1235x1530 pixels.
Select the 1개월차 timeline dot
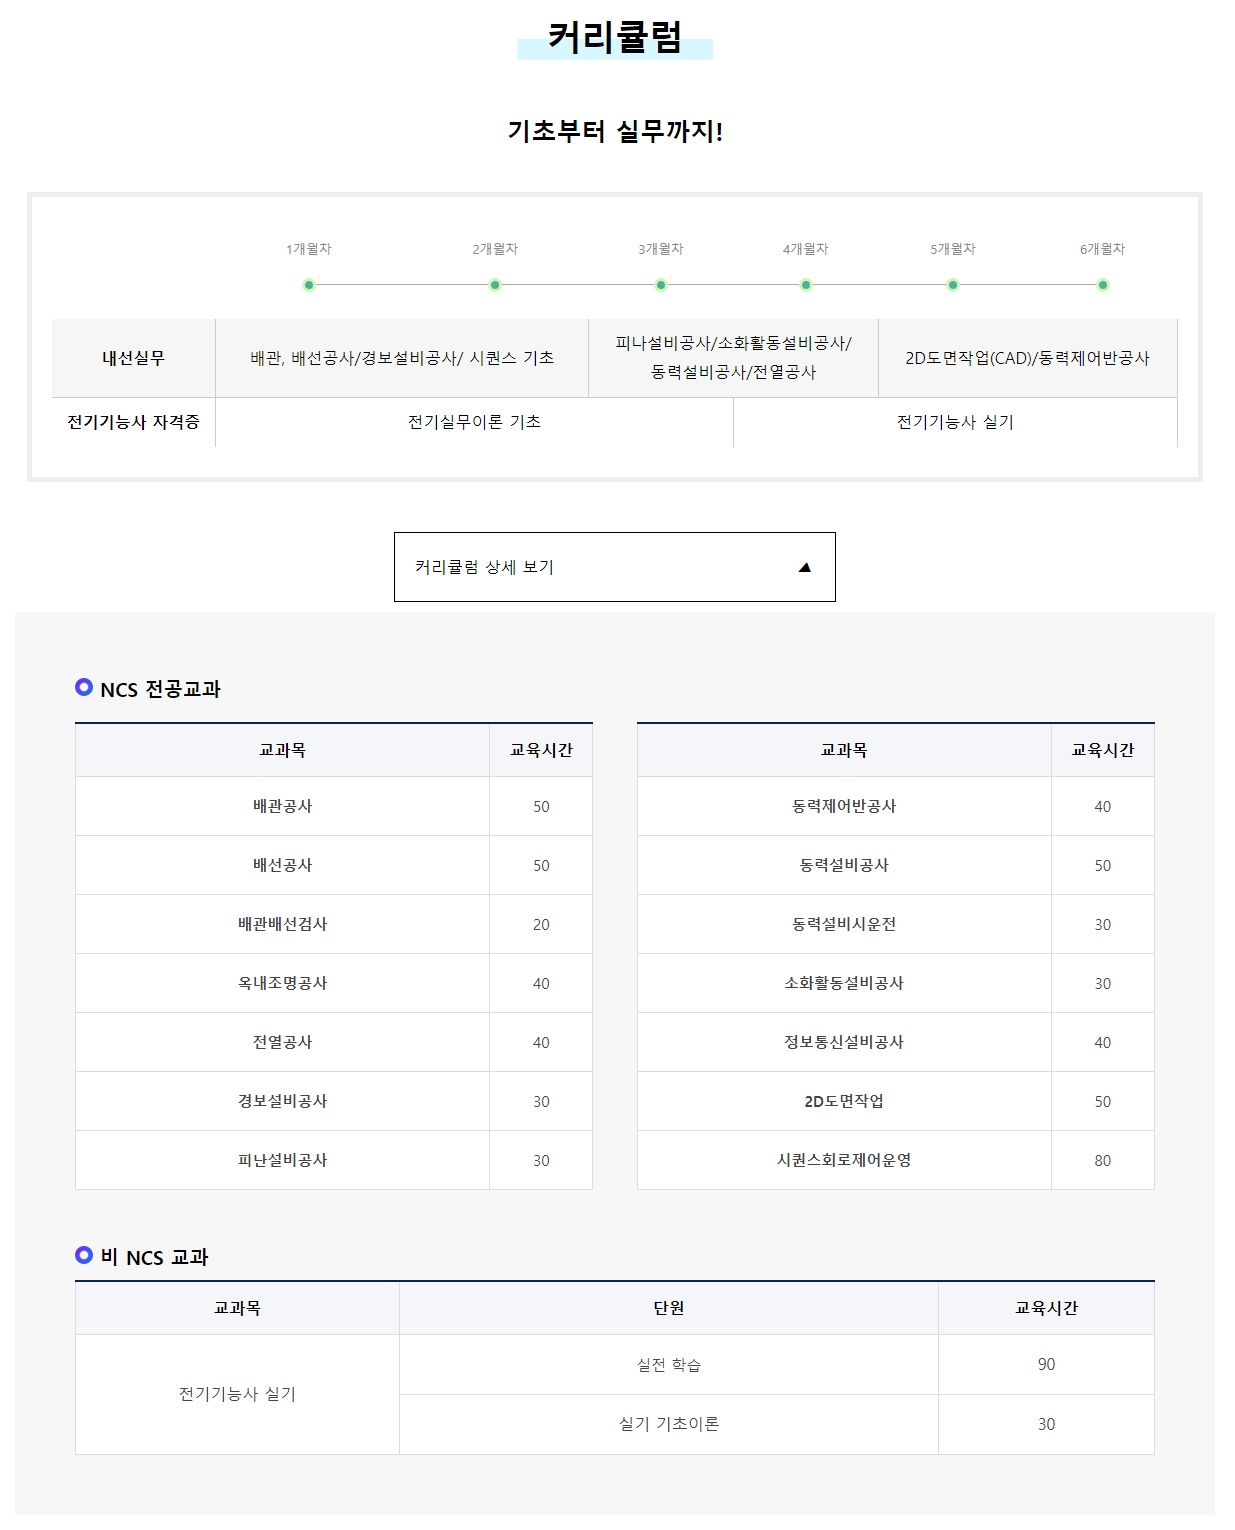(x=309, y=285)
